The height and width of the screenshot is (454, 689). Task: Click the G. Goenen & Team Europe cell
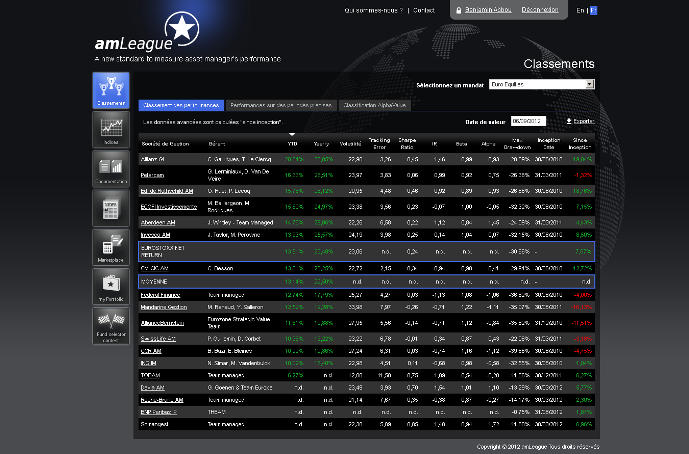tap(240, 388)
